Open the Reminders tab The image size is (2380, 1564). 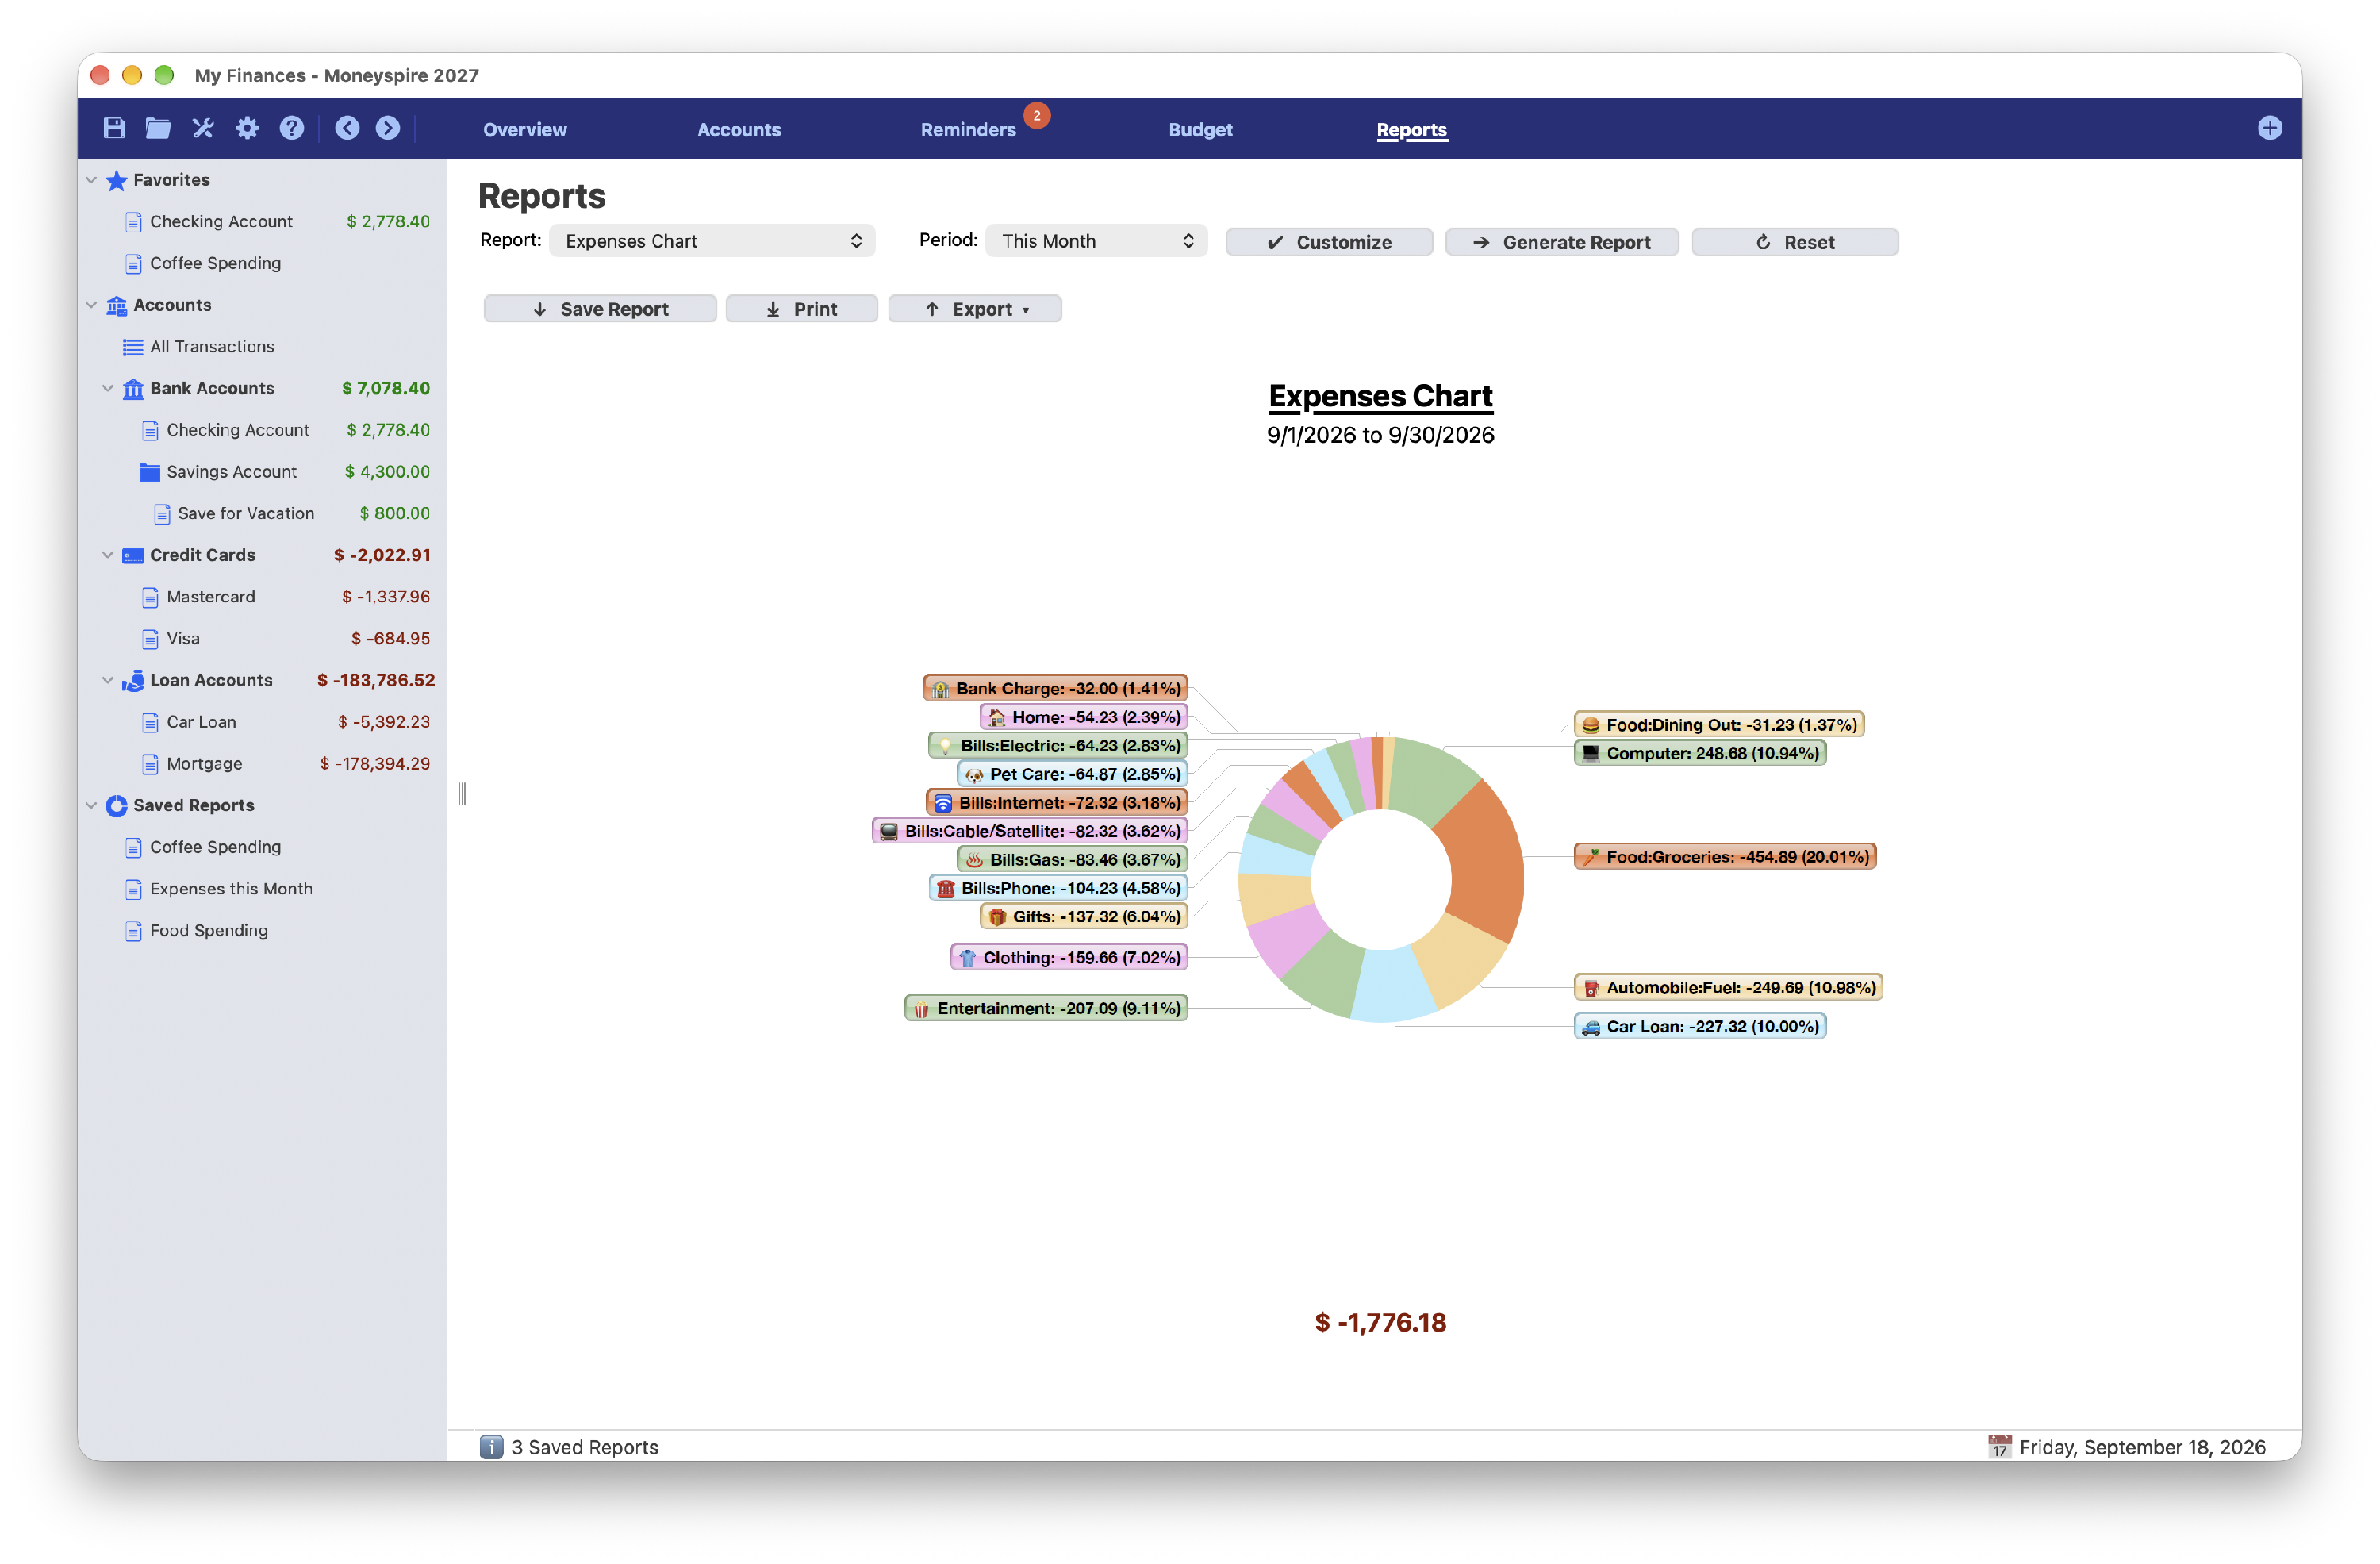point(968,130)
